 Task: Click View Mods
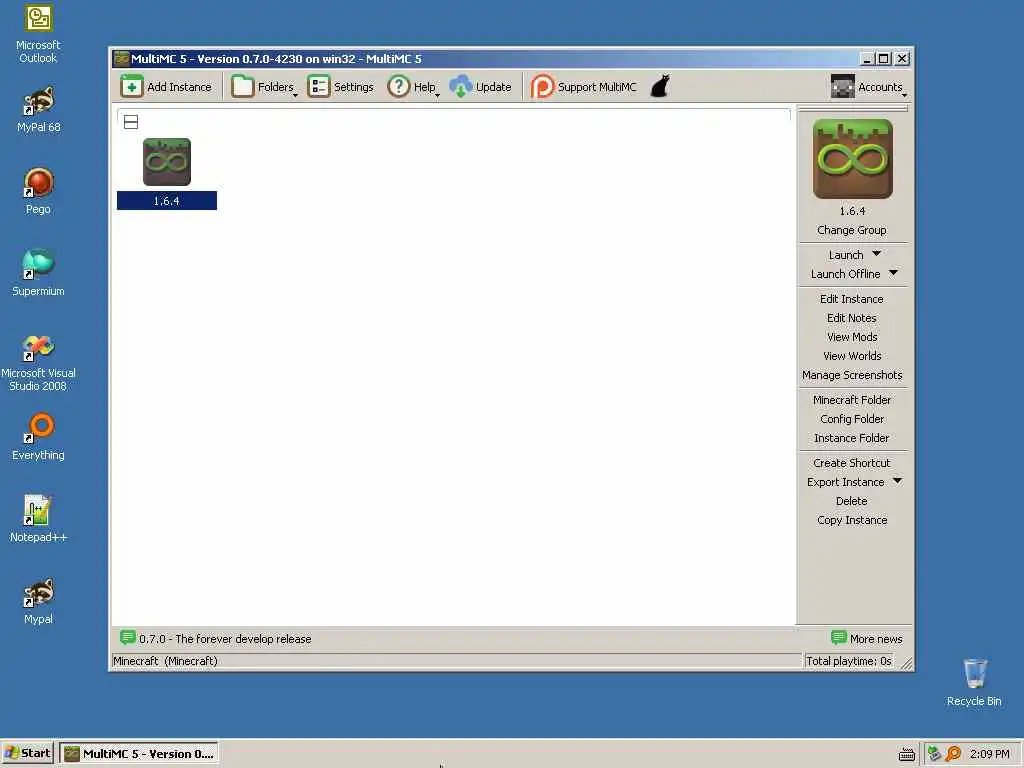coord(852,336)
